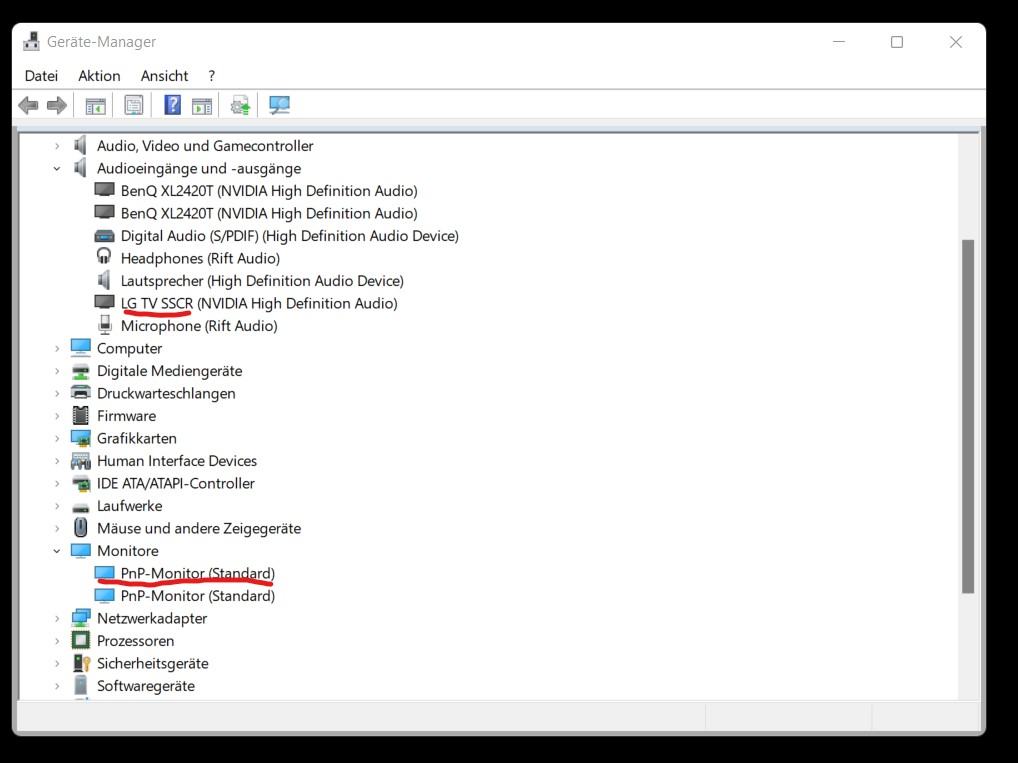Select Lautsprecher (High Definition Audio Device)
1018x763 pixels.
(262, 281)
